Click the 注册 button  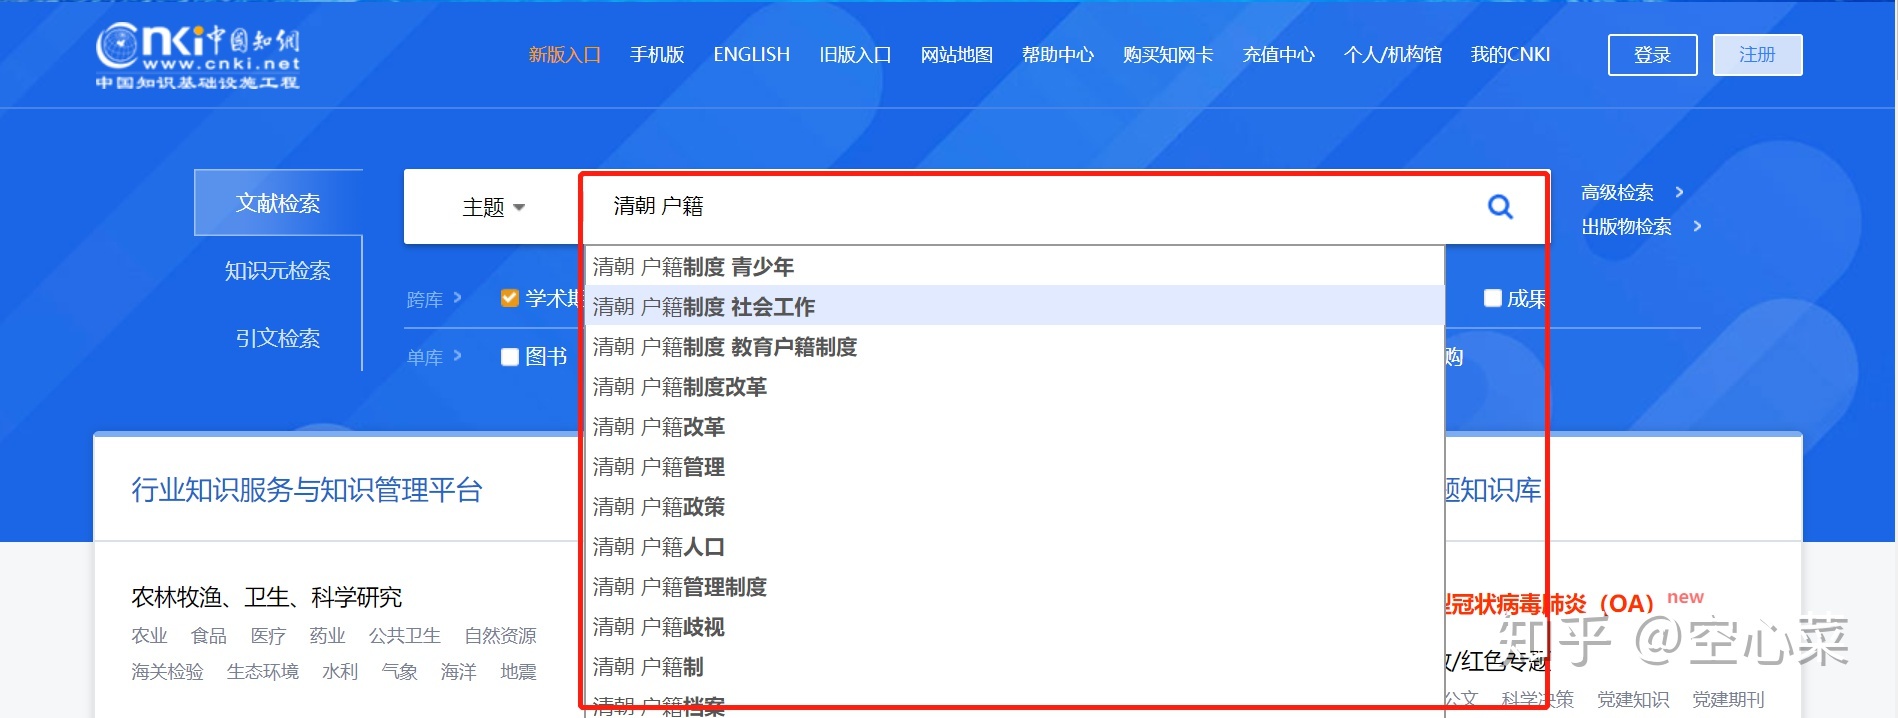click(1757, 55)
